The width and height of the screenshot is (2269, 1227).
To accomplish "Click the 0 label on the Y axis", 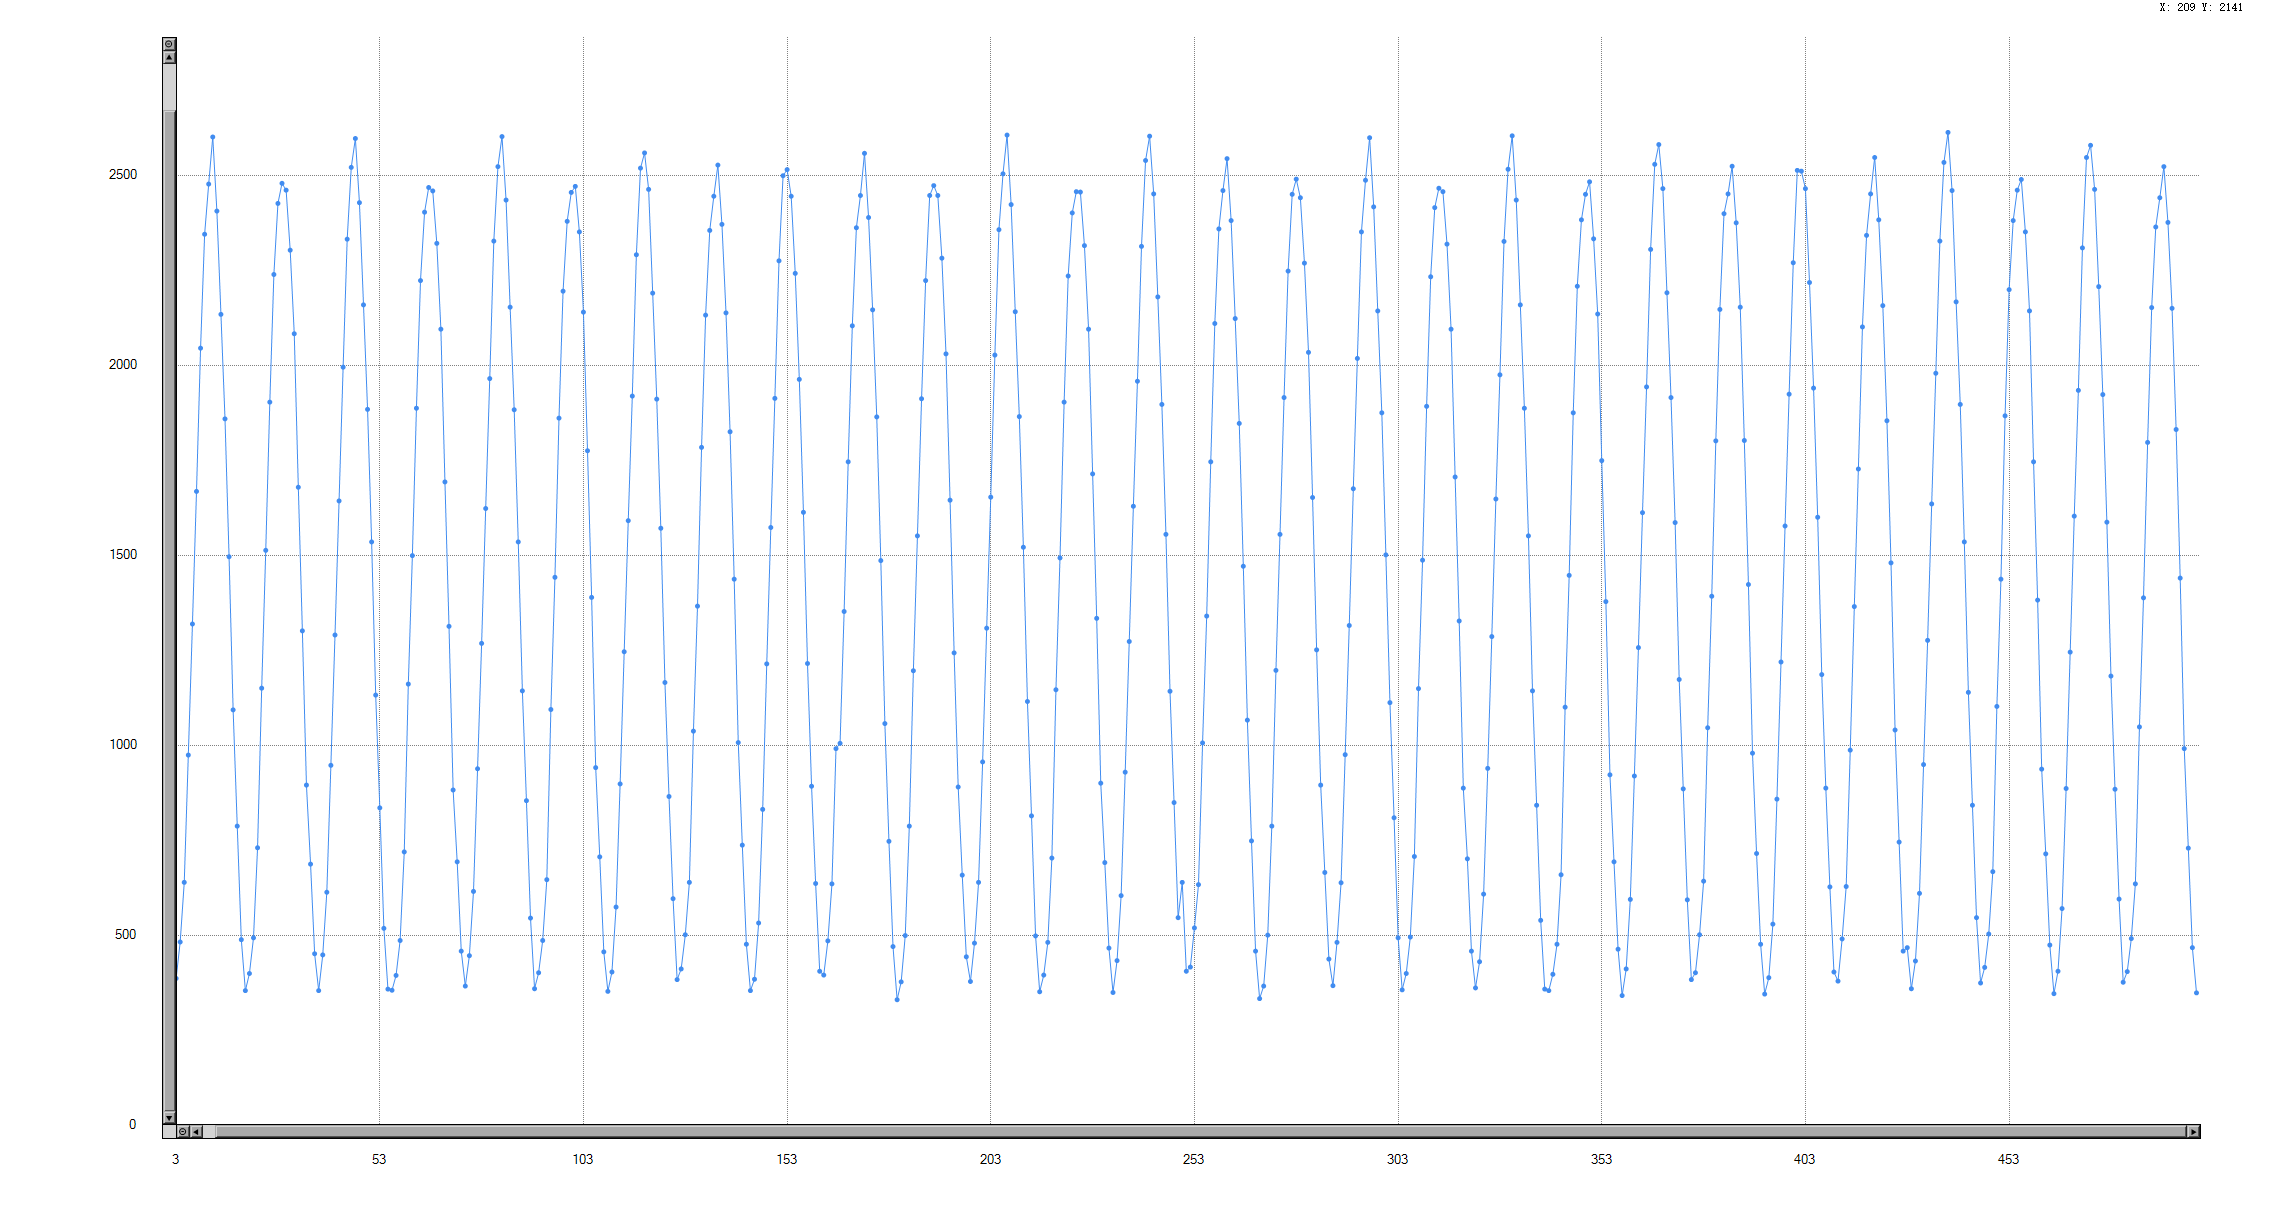I will (x=132, y=1124).
